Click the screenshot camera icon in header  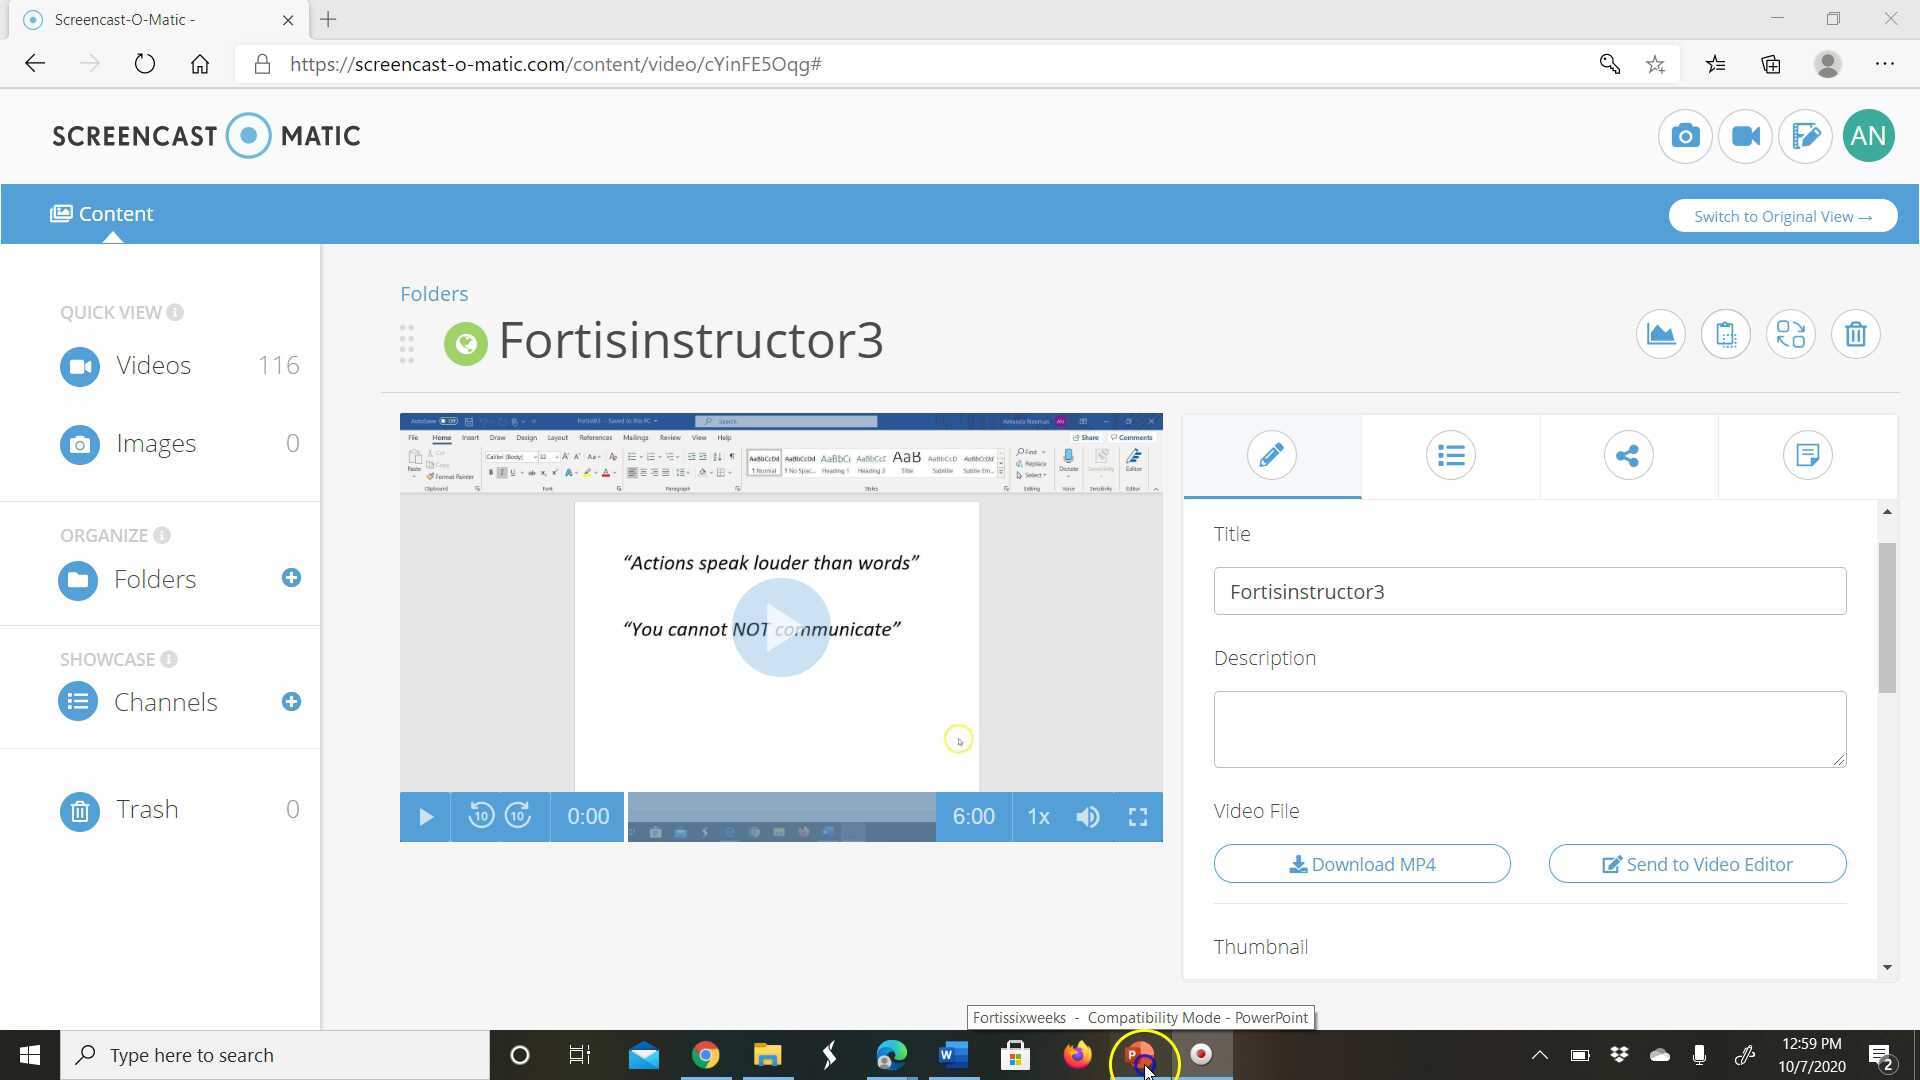tap(1685, 136)
